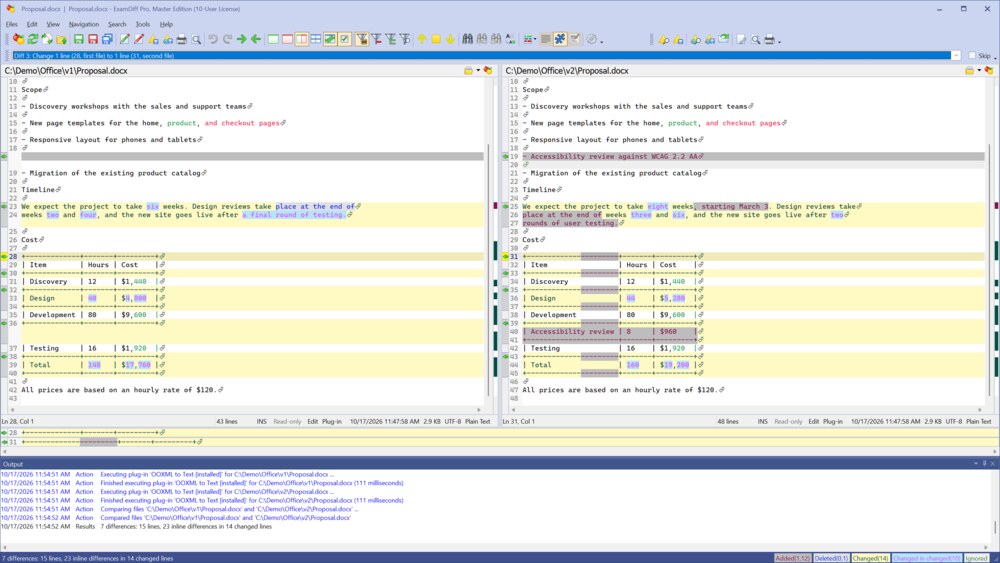Toggle the green highlighted compare-option icon

point(330,40)
